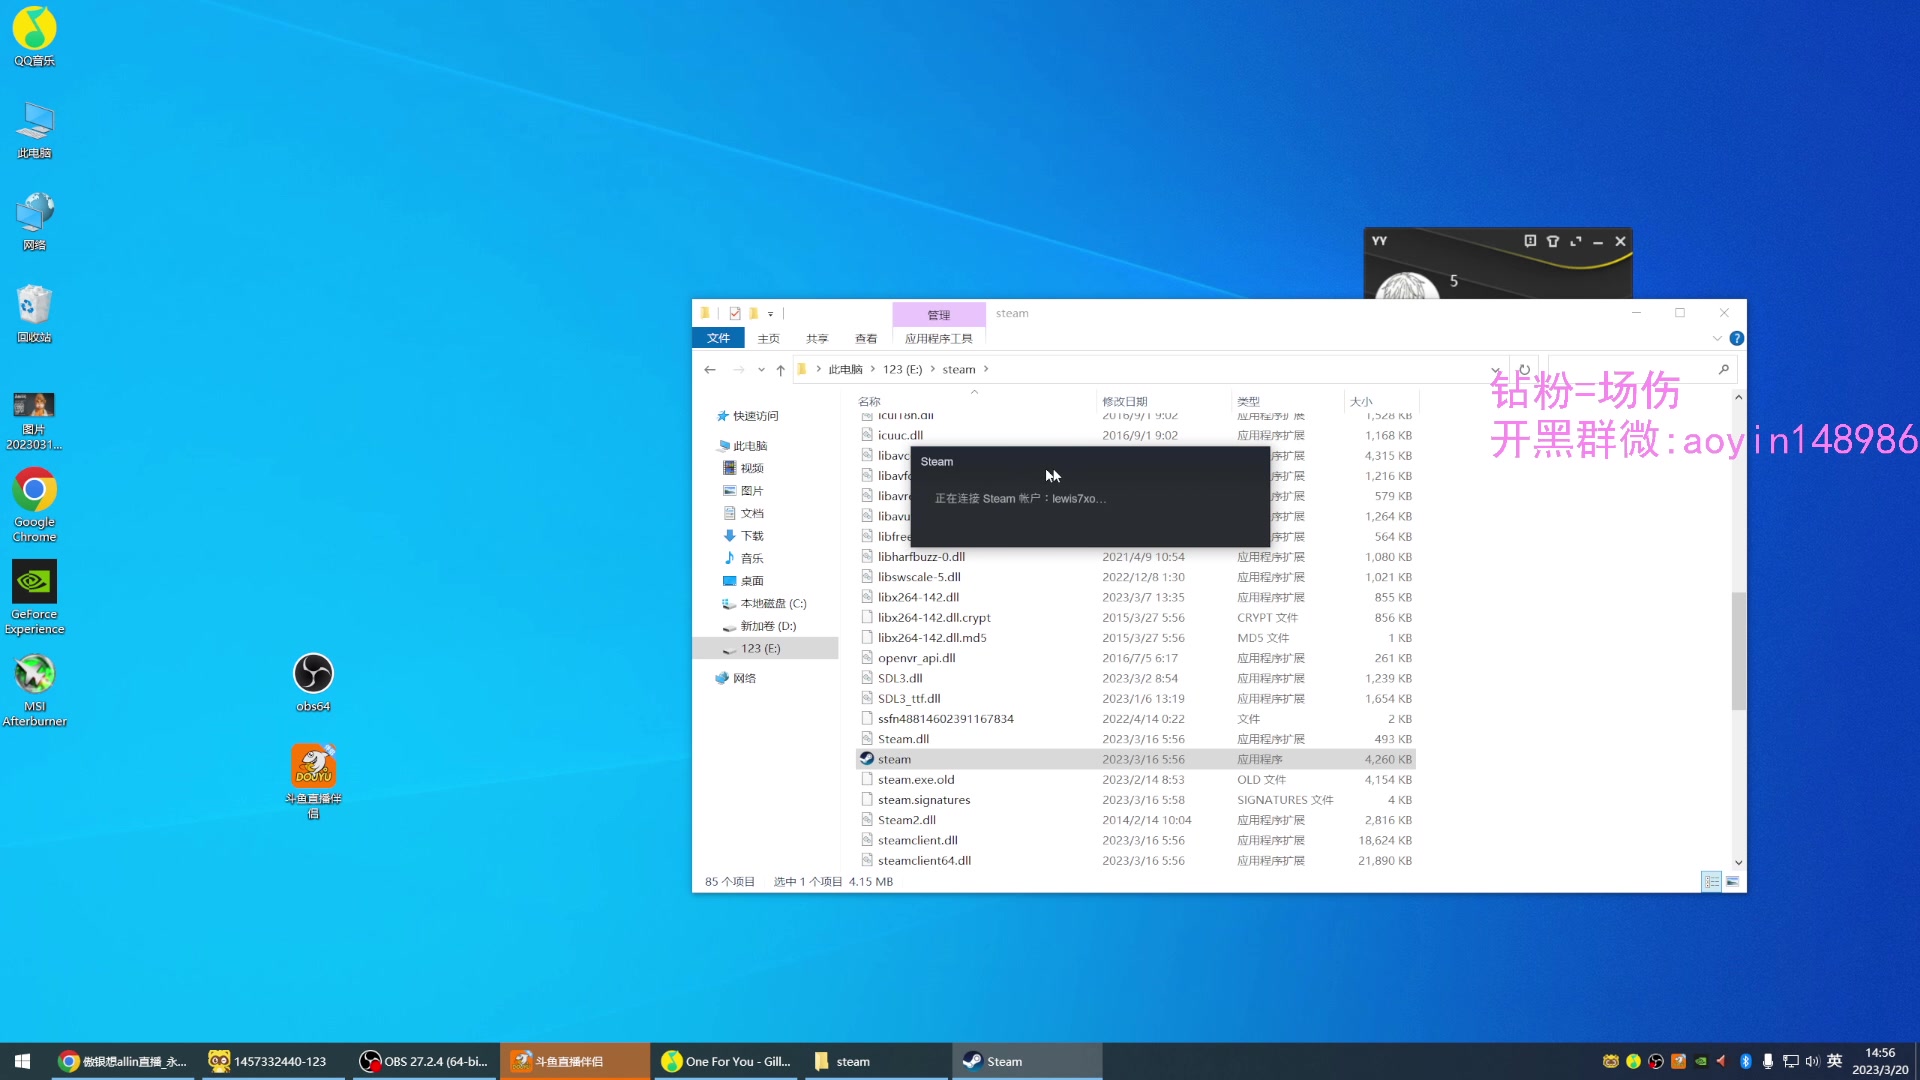Select 快速访问 in navigation pane
The height and width of the screenshot is (1080, 1920).
pos(755,416)
